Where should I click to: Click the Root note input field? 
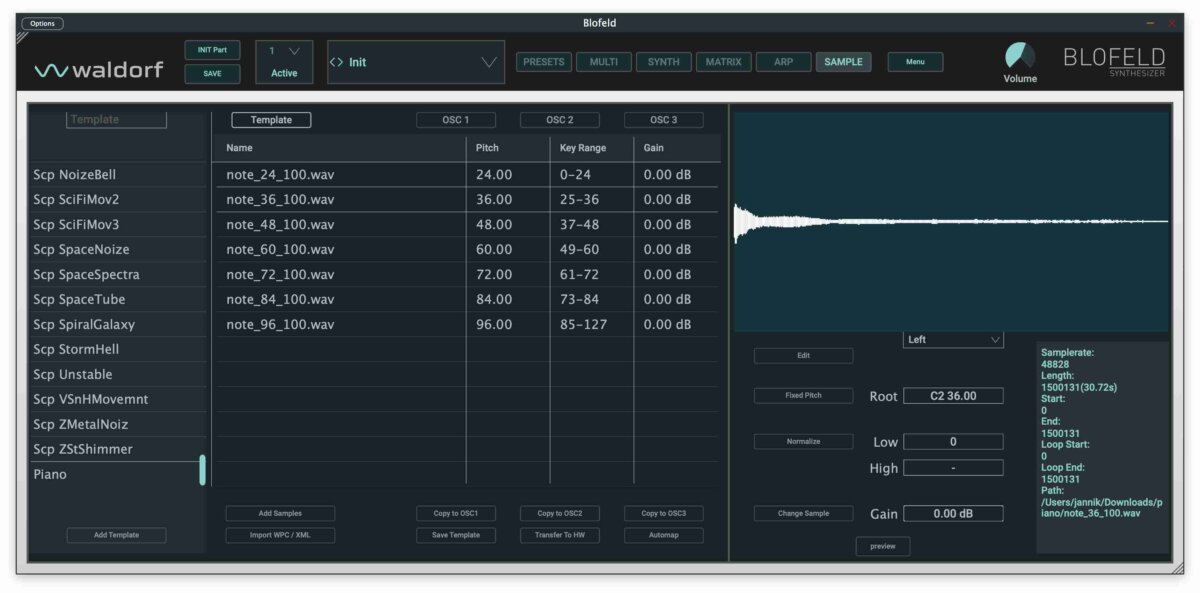click(954, 395)
